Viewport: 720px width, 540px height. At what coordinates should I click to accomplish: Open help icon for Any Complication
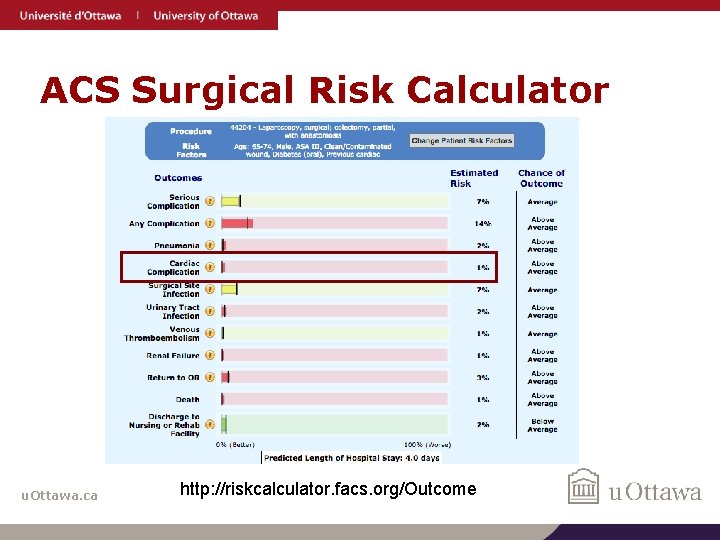(x=210, y=223)
